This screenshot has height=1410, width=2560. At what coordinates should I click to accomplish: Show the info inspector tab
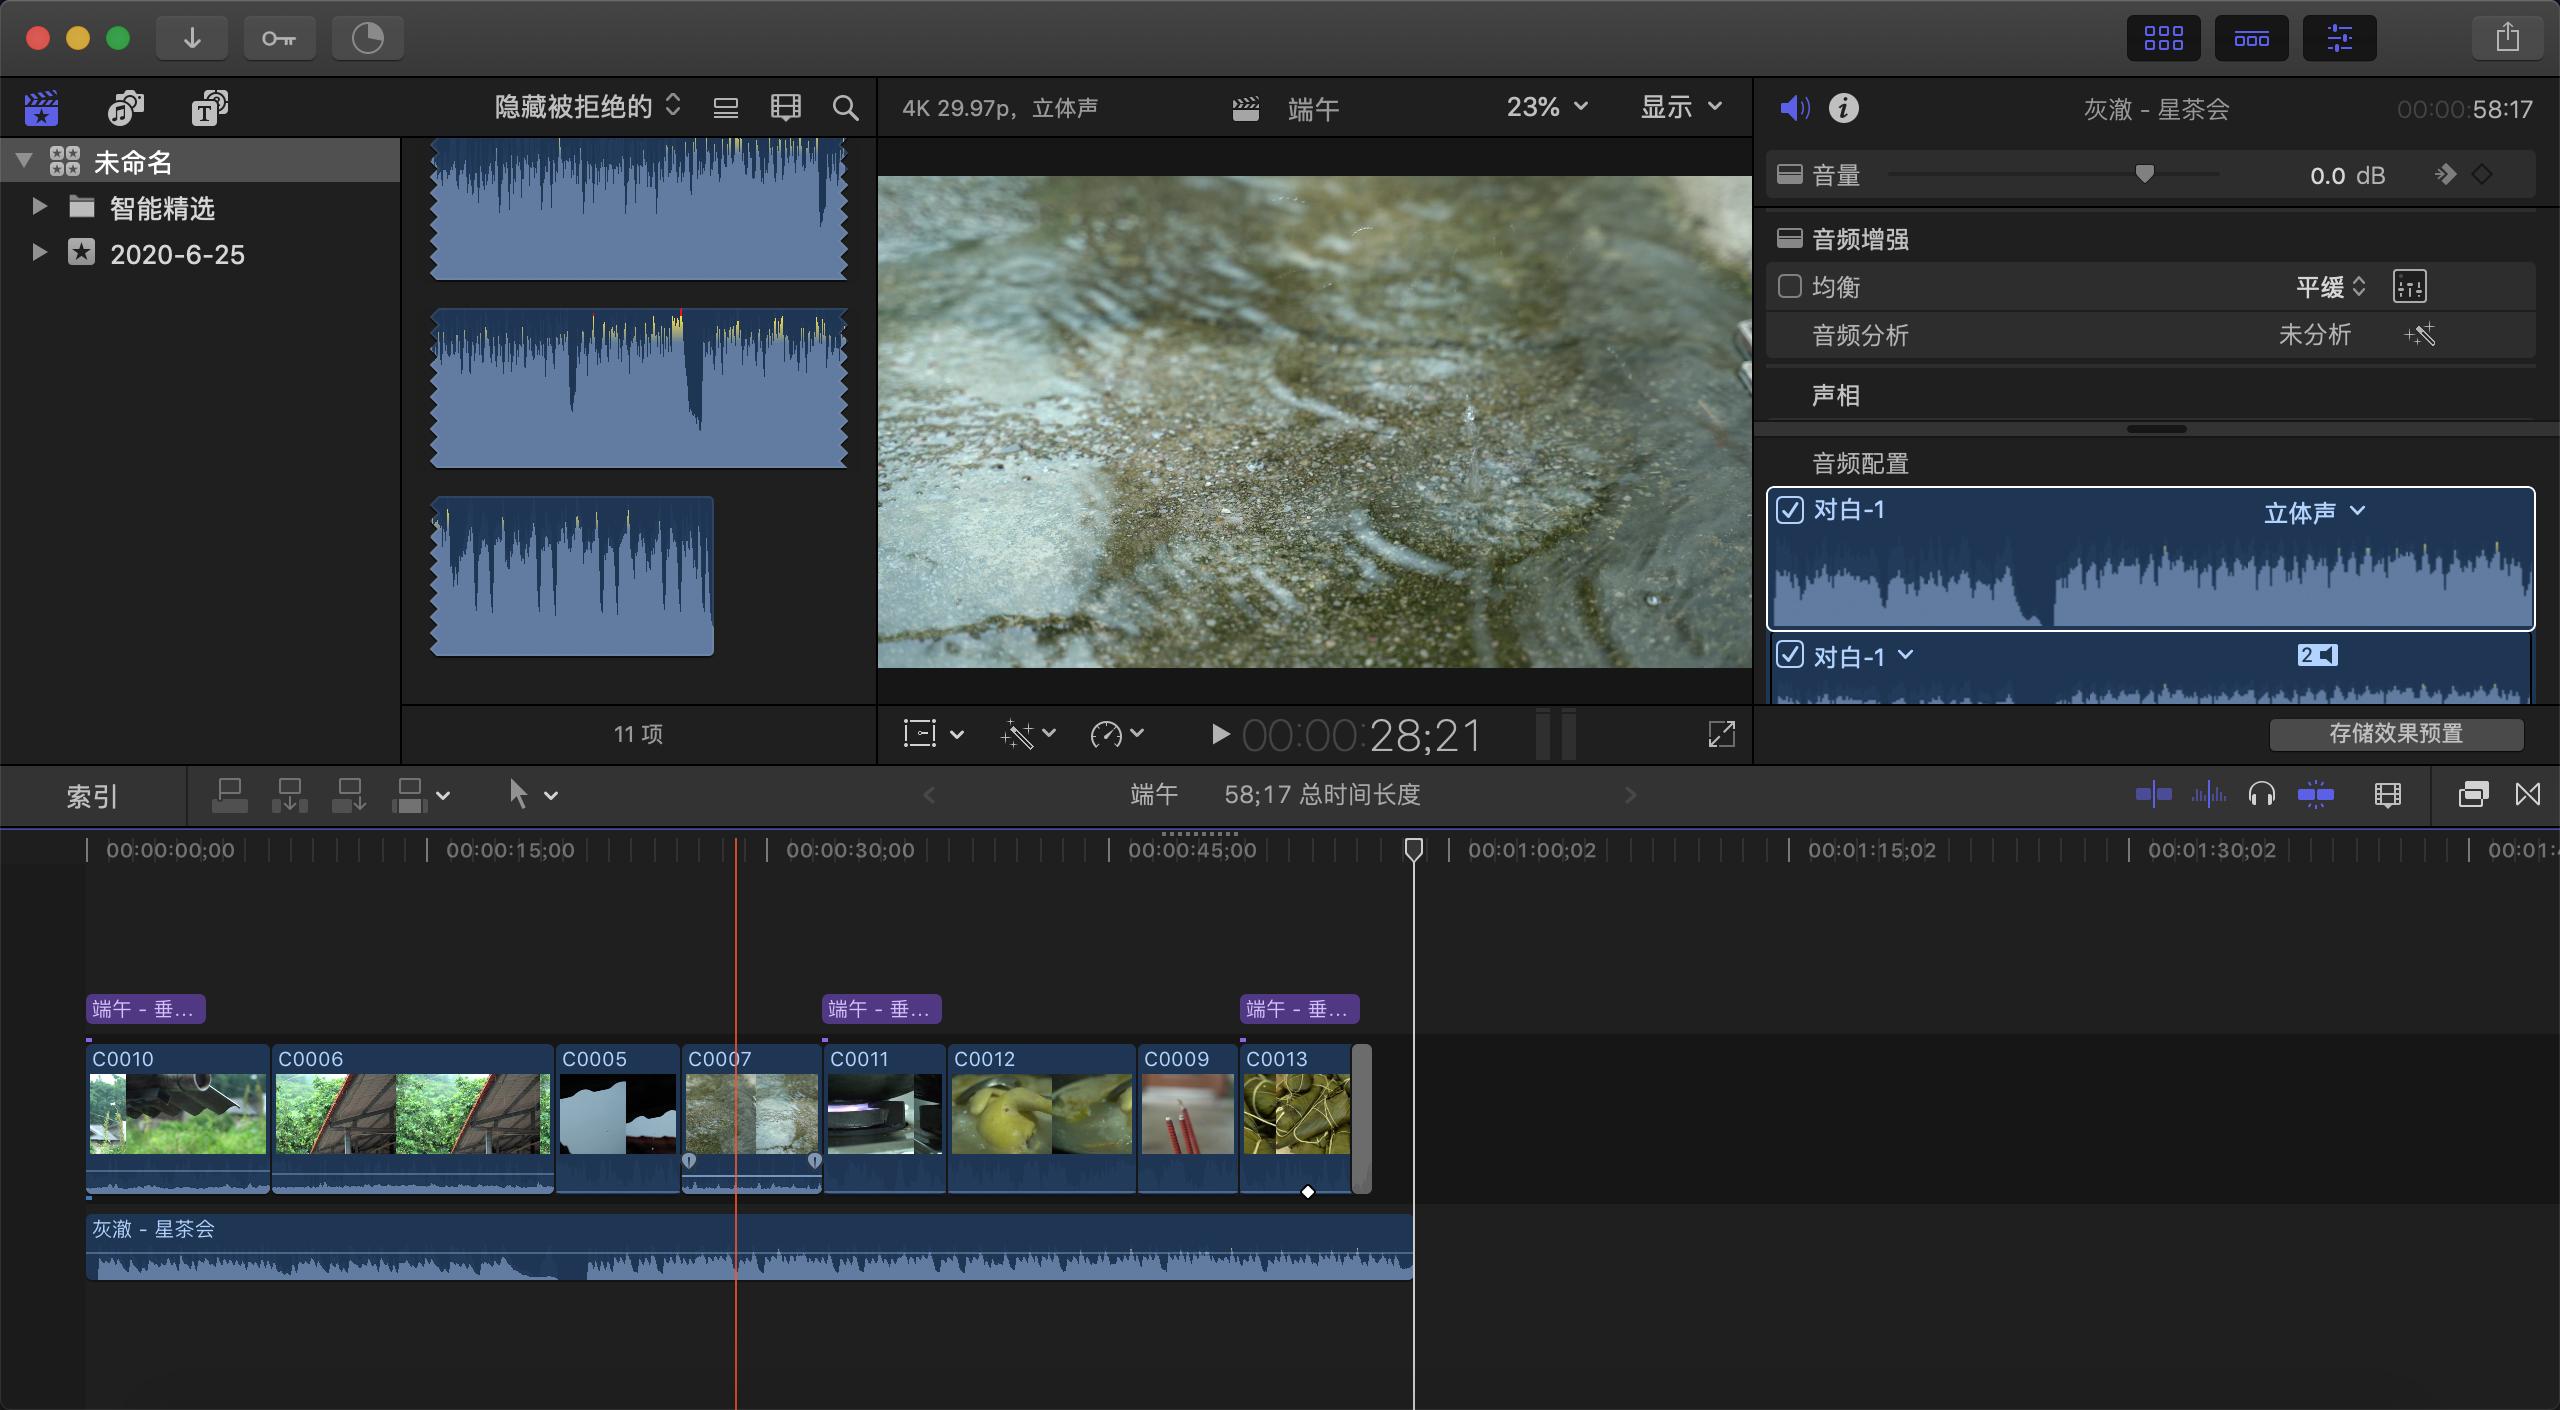tap(1843, 107)
